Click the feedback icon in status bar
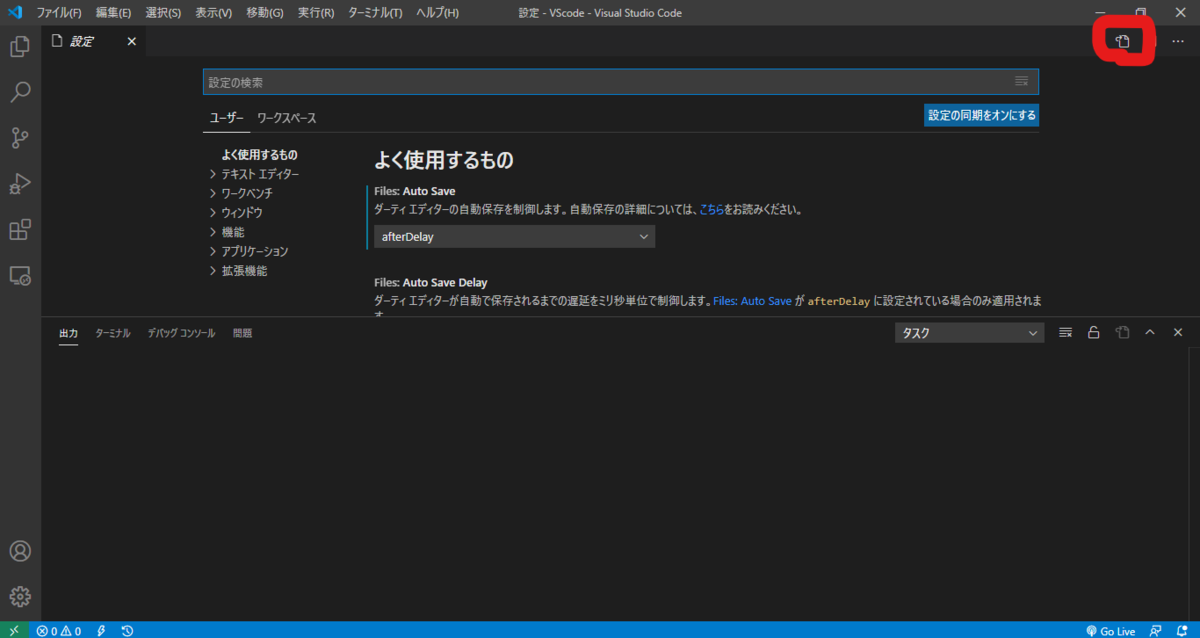 [1156, 630]
